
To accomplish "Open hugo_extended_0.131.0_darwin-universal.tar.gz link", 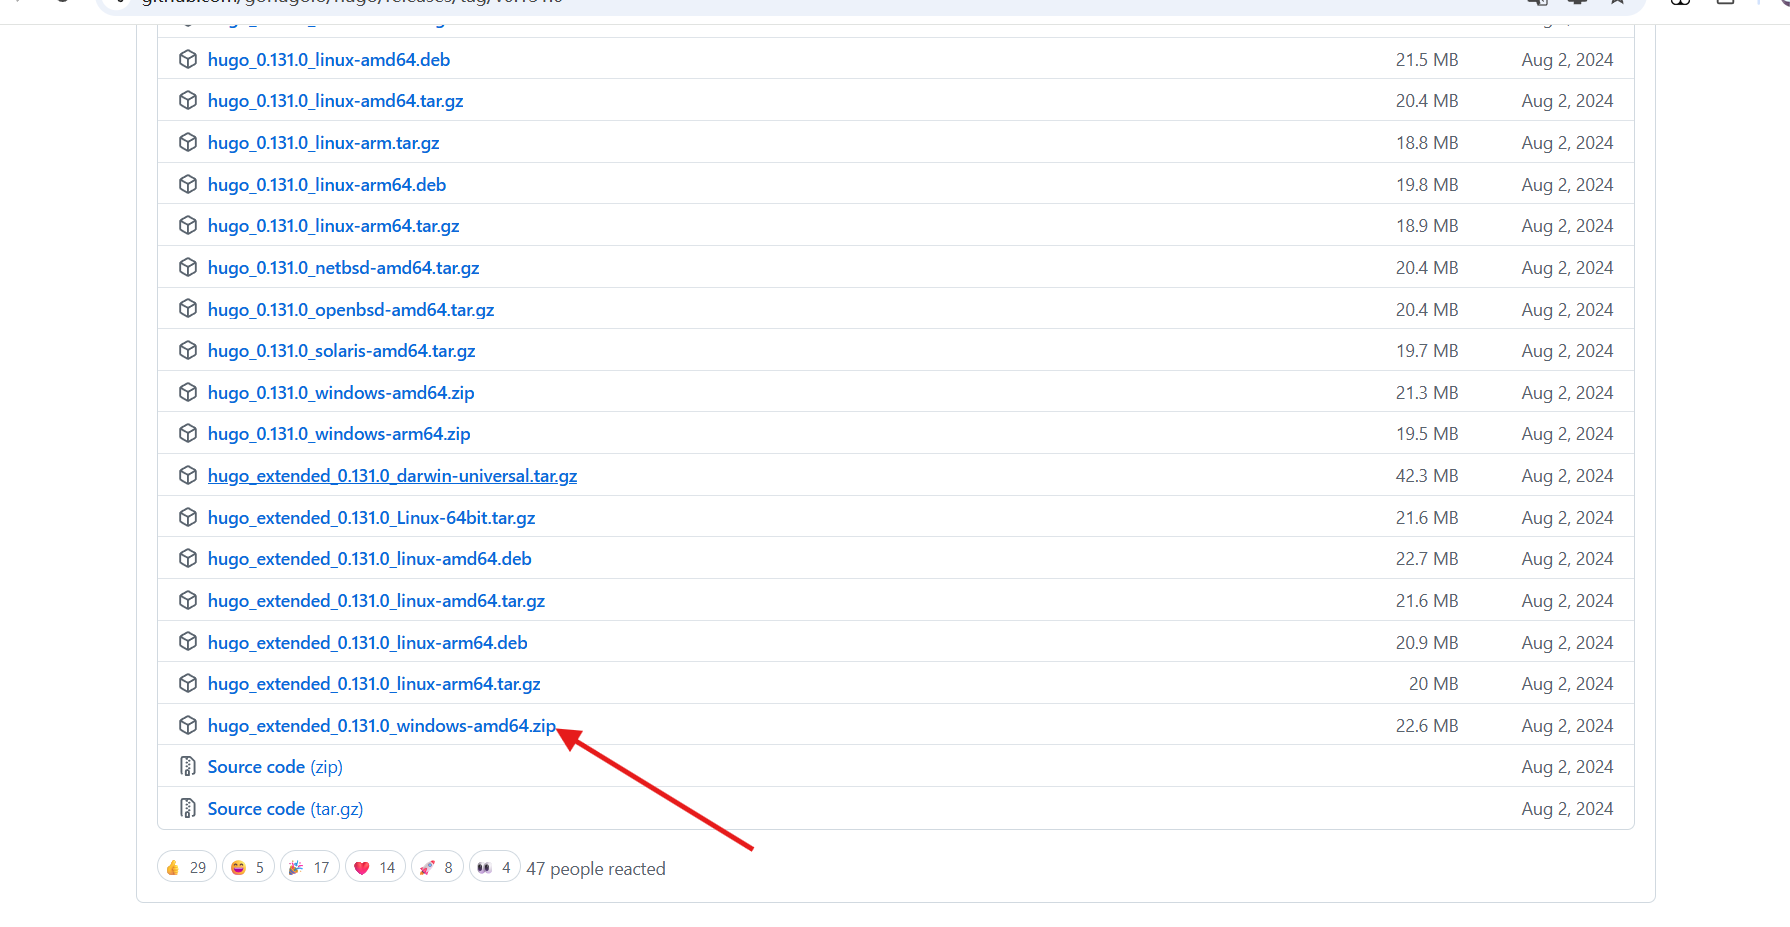I will pyautogui.click(x=392, y=476).
